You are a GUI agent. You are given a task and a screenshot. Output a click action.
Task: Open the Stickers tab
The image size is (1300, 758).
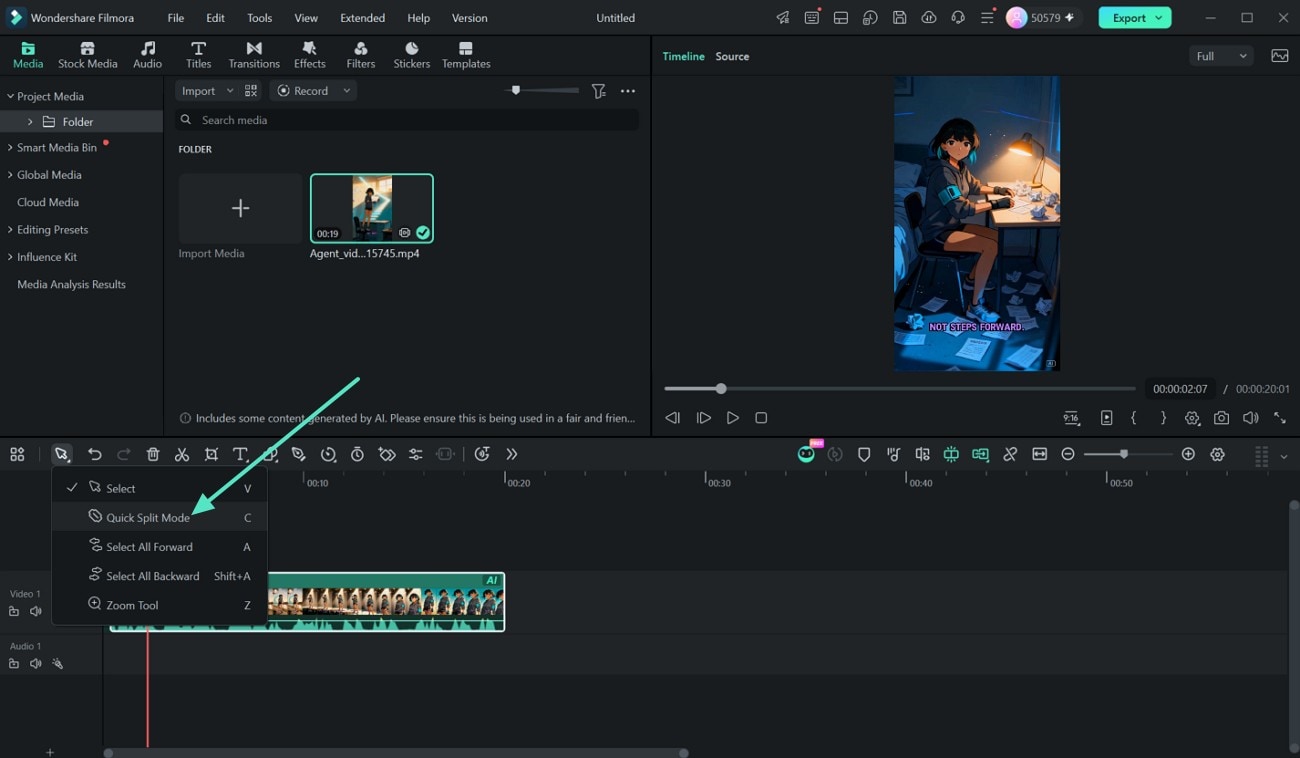click(411, 55)
